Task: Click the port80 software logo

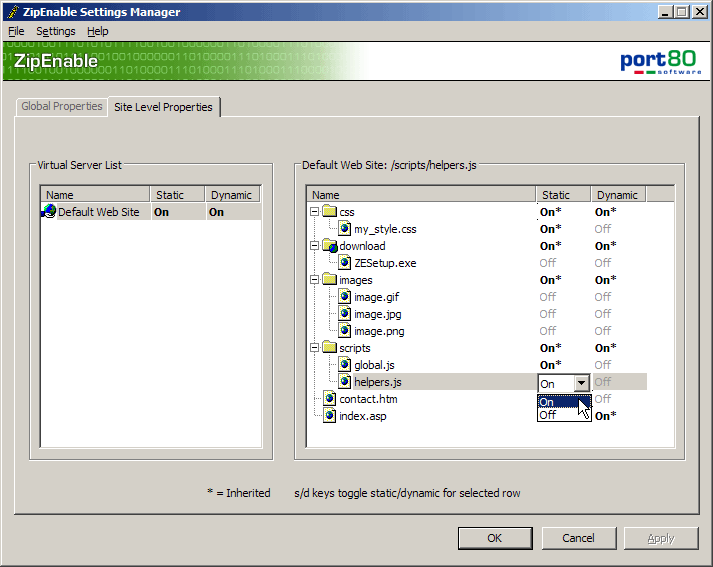Action: click(660, 62)
